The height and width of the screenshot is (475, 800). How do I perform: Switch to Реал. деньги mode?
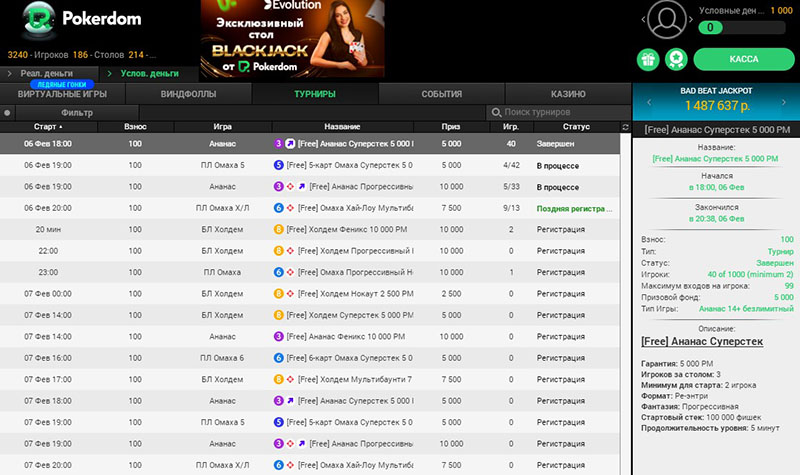(49, 73)
